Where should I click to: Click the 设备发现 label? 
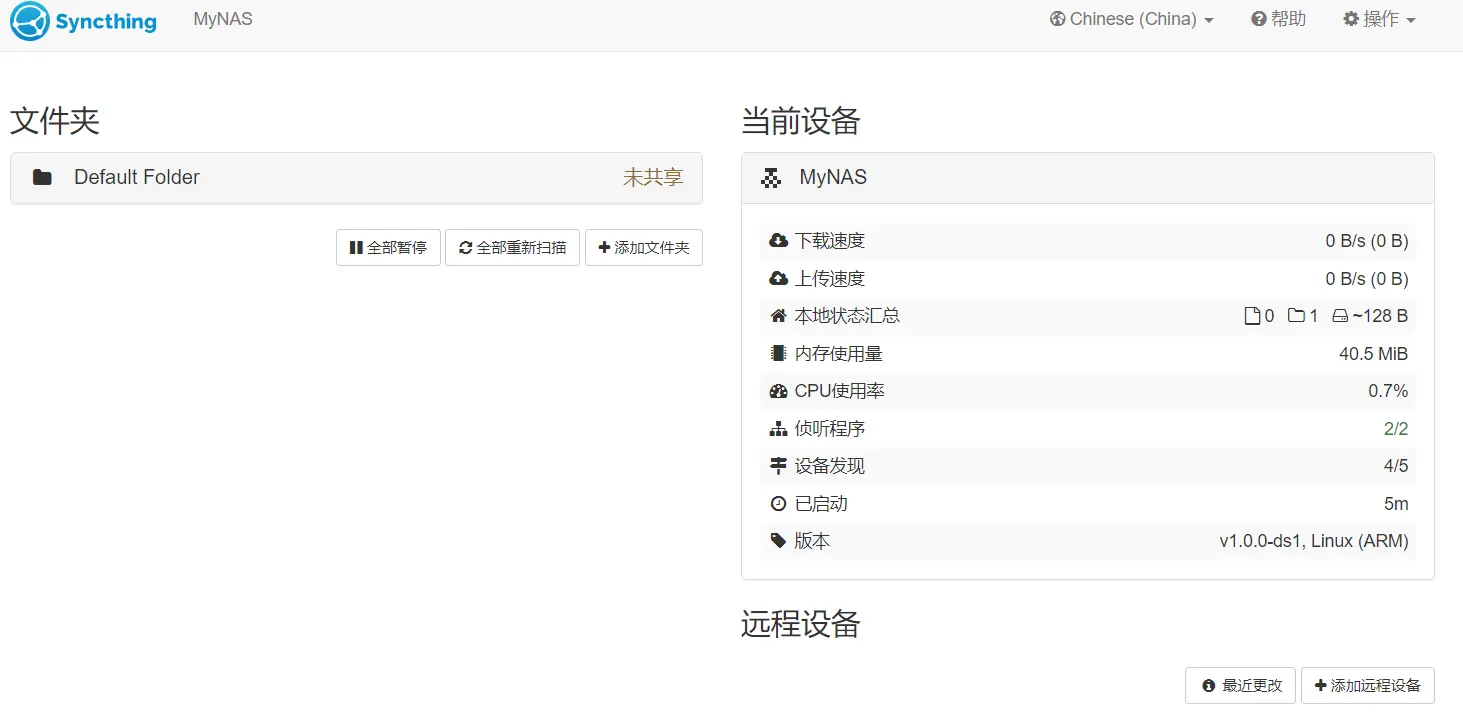click(x=830, y=466)
